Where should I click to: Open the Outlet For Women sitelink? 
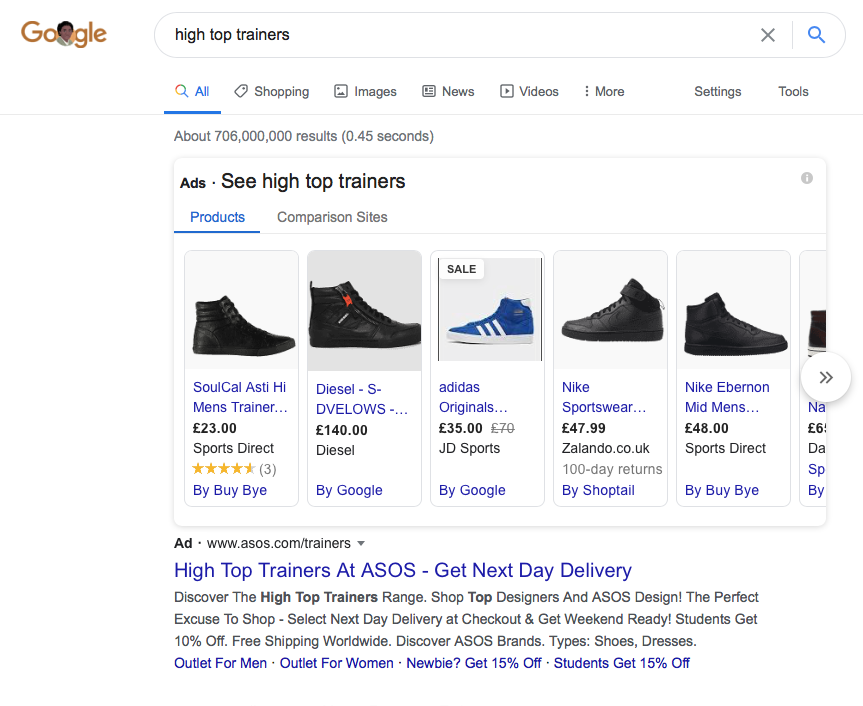coord(336,663)
